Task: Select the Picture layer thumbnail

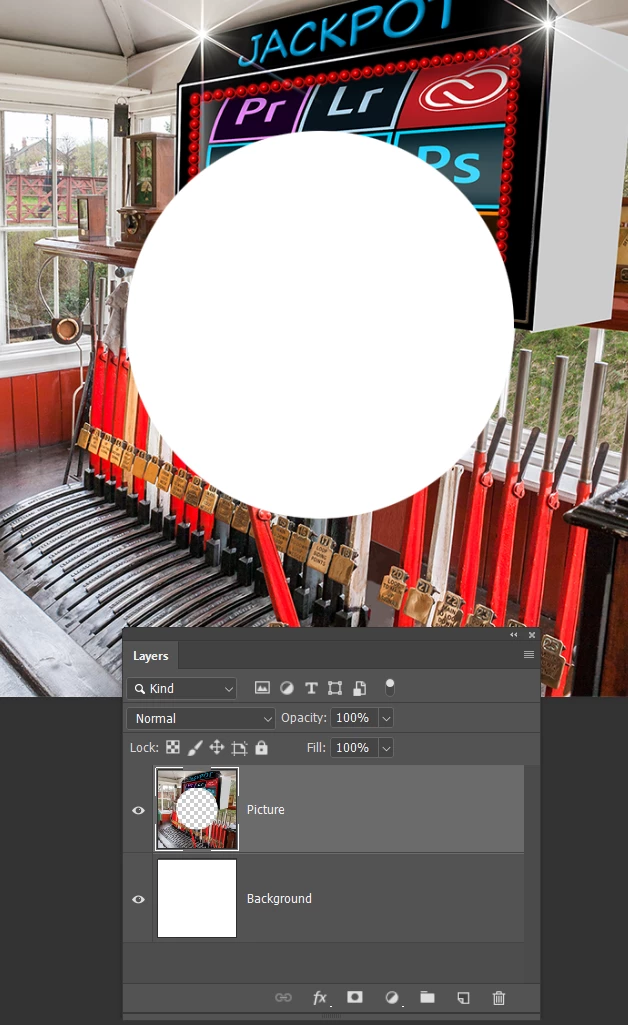Action: pos(197,809)
